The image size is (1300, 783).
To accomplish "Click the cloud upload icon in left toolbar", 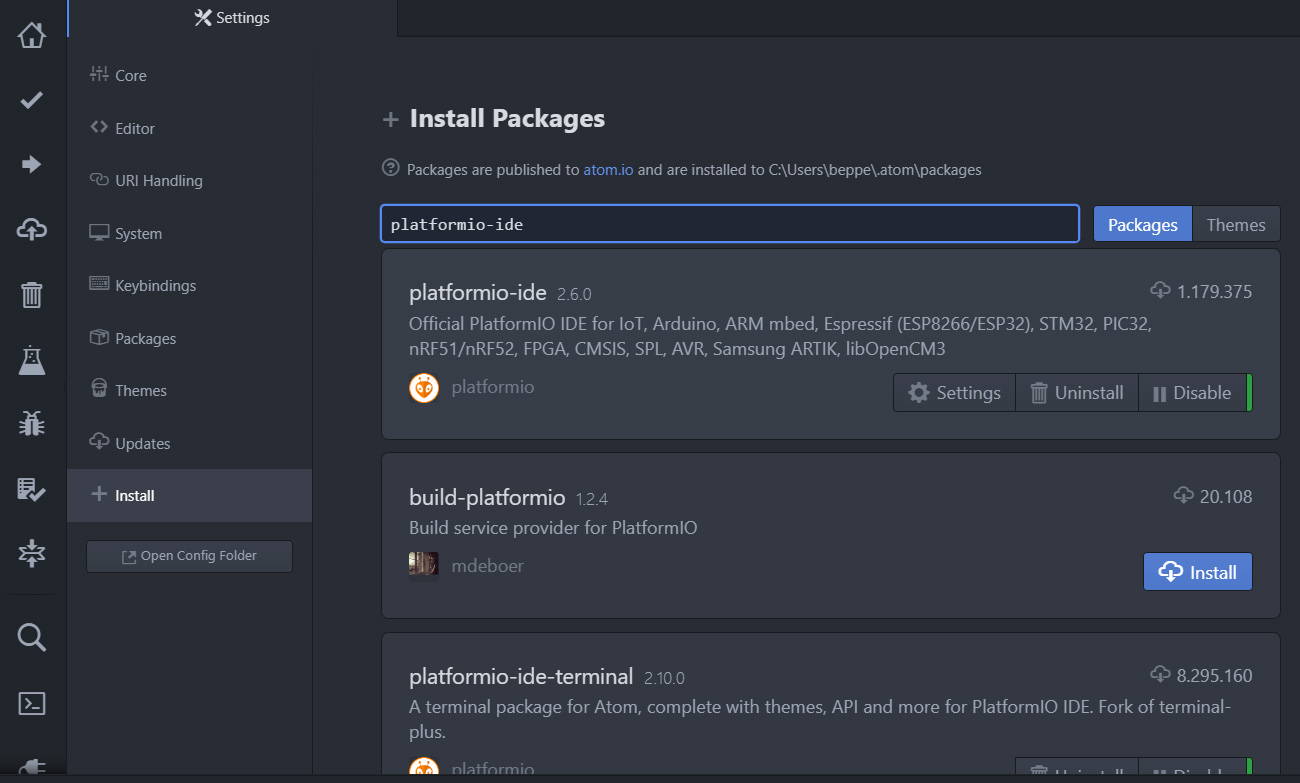I will click(x=32, y=230).
